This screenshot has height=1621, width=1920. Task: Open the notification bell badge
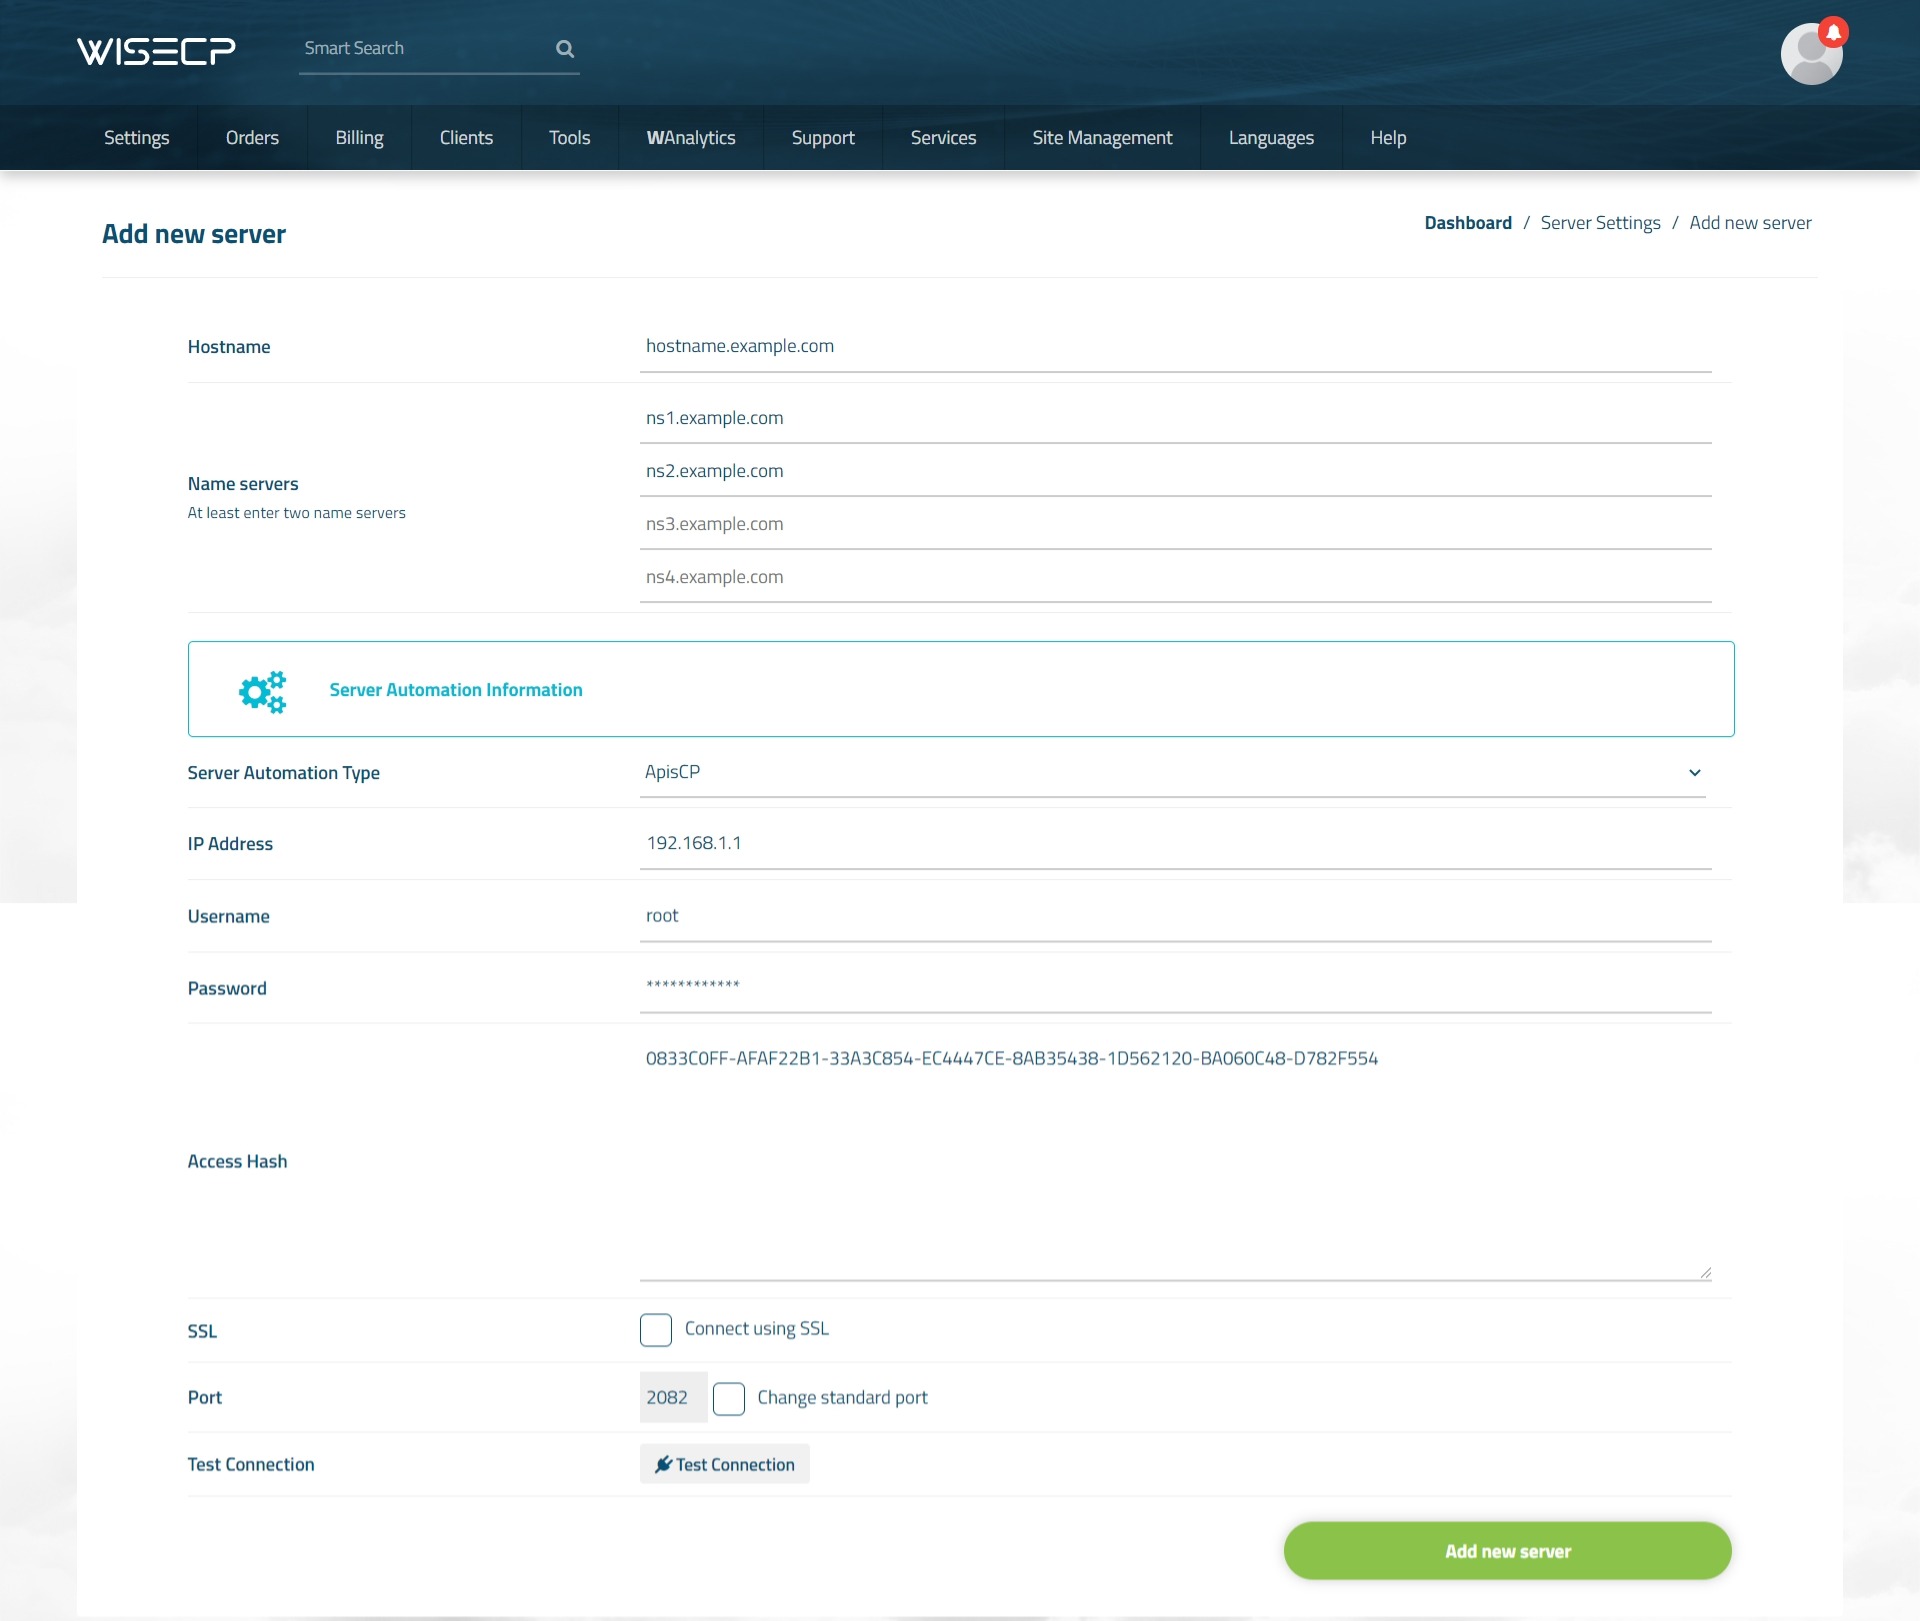1833,32
